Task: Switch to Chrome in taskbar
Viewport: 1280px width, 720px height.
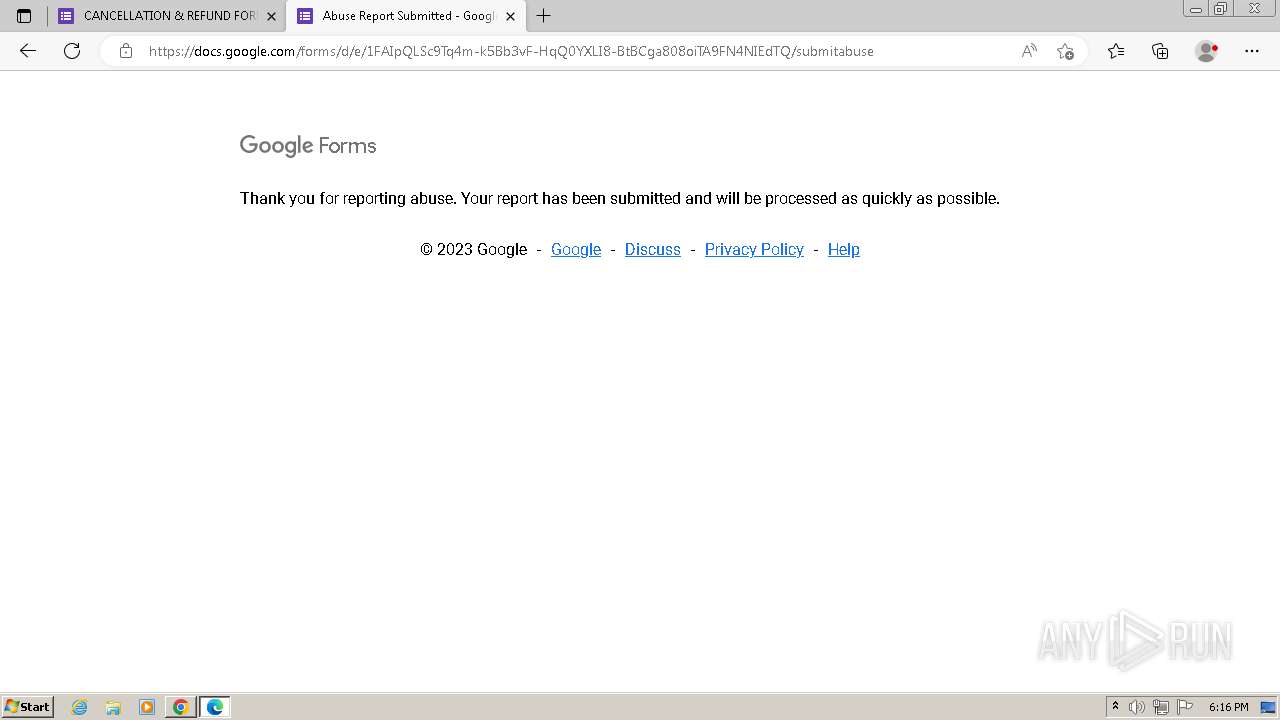Action: pos(181,707)
